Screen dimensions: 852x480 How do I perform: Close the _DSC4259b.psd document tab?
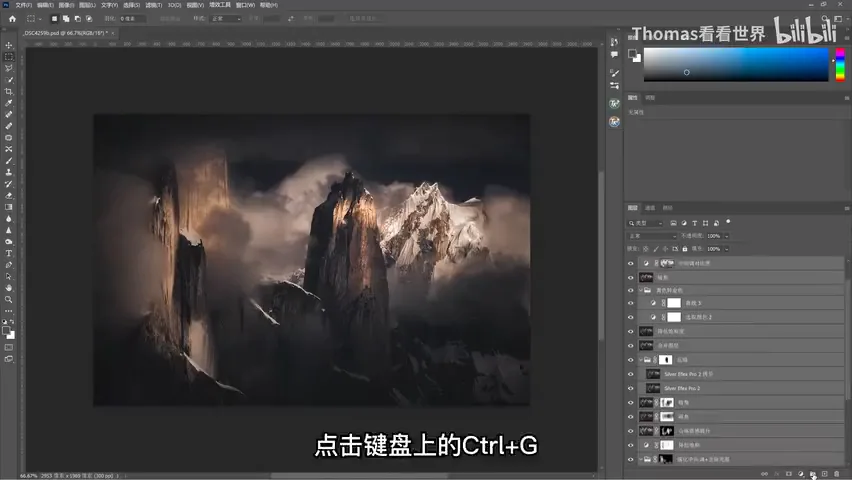click(112, 33)
